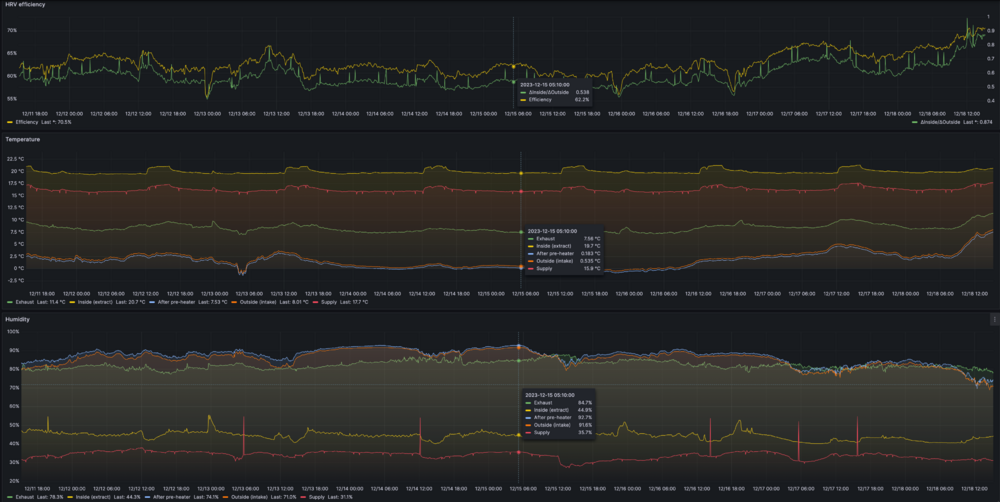This screenshot has width=1000, height=502.
Task: Click blue After pre-heater swatch in Temperature legend
Action: coord(151,301)
